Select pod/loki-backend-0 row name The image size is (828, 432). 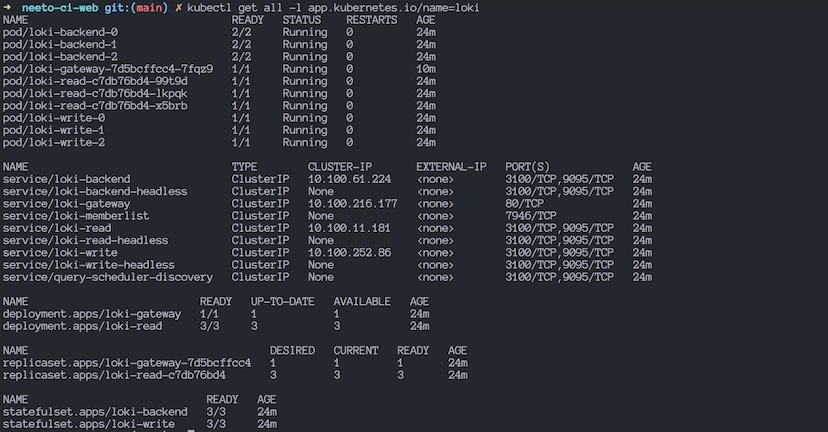(x=60, y=32)
